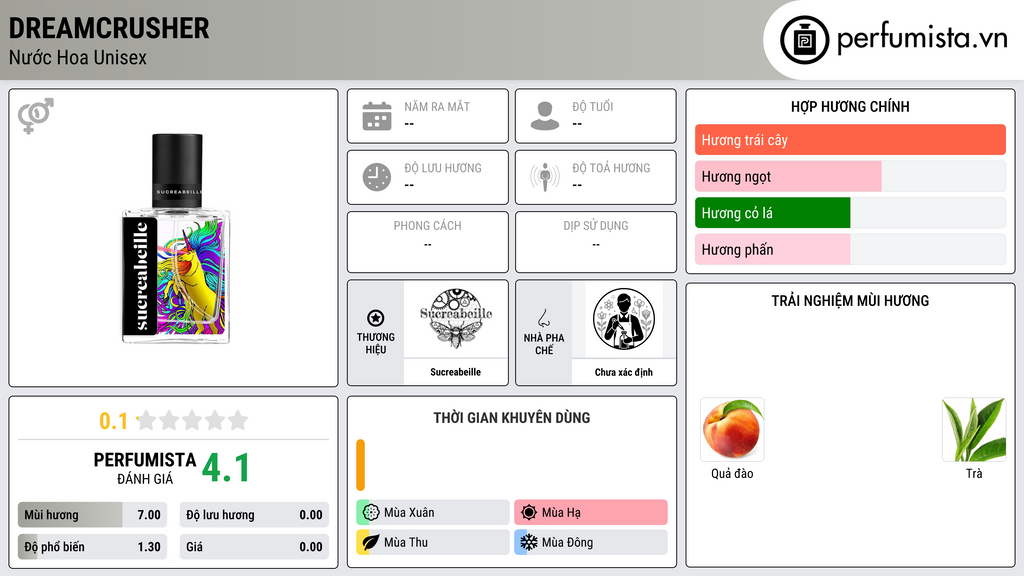1024x576 pixels.
Task: Click the Mùi hương 7.00 score bar
Action: tap(93, 515)
